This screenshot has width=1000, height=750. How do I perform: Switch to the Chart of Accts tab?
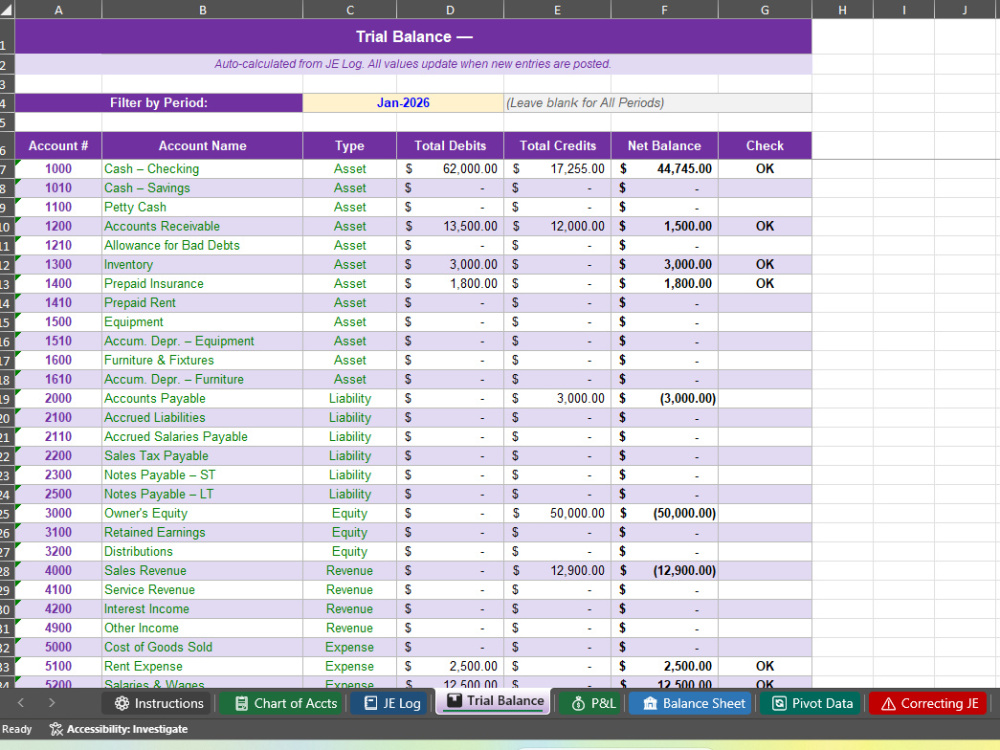(285, 703)
